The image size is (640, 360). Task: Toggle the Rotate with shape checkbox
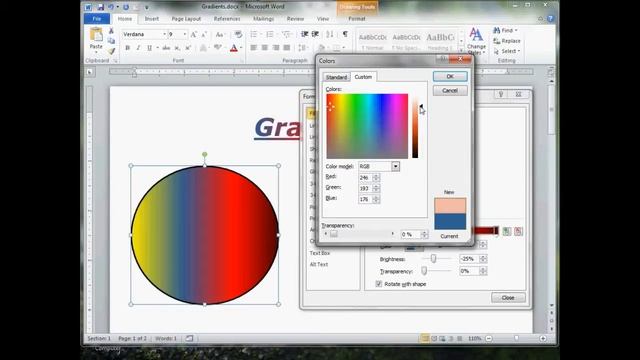[379, 284]
